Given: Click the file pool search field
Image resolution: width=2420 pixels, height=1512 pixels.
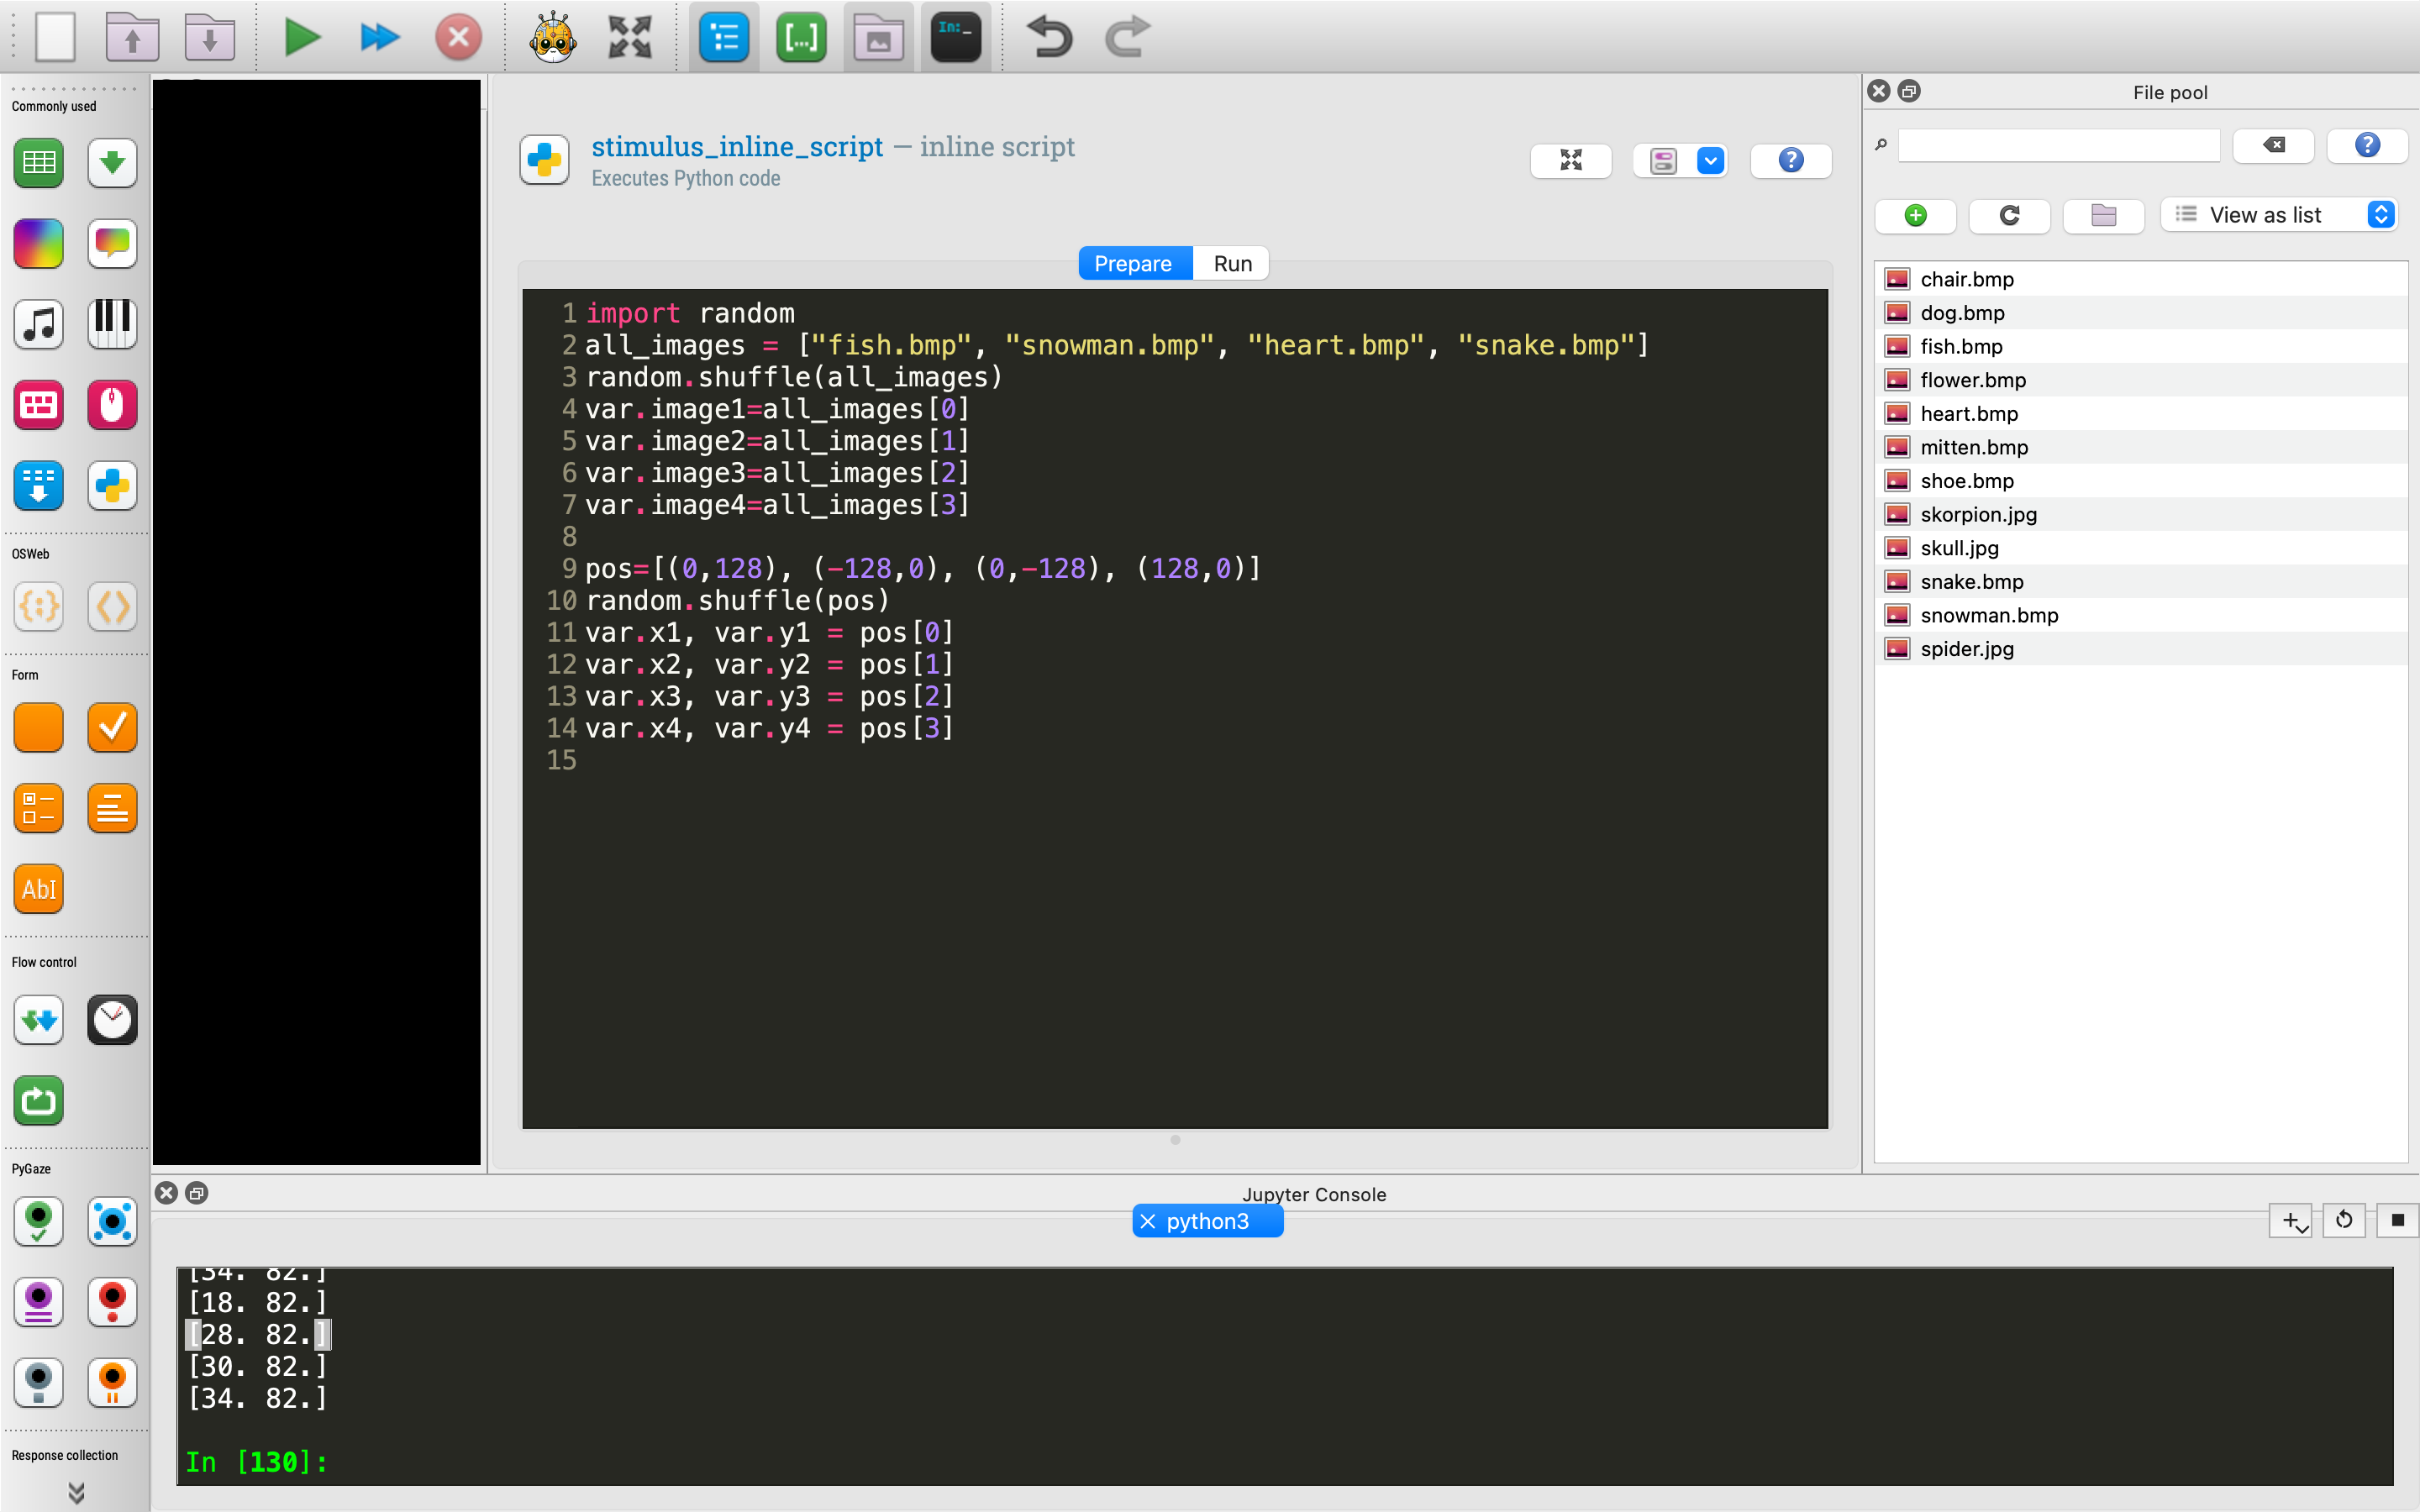Looking at the screenshot, I should pos(2058,146).
